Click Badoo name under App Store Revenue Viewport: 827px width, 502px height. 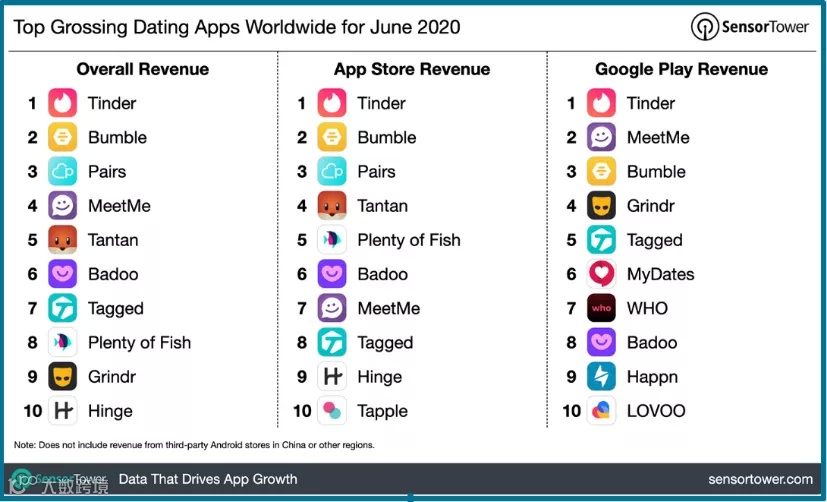[382, 274]
